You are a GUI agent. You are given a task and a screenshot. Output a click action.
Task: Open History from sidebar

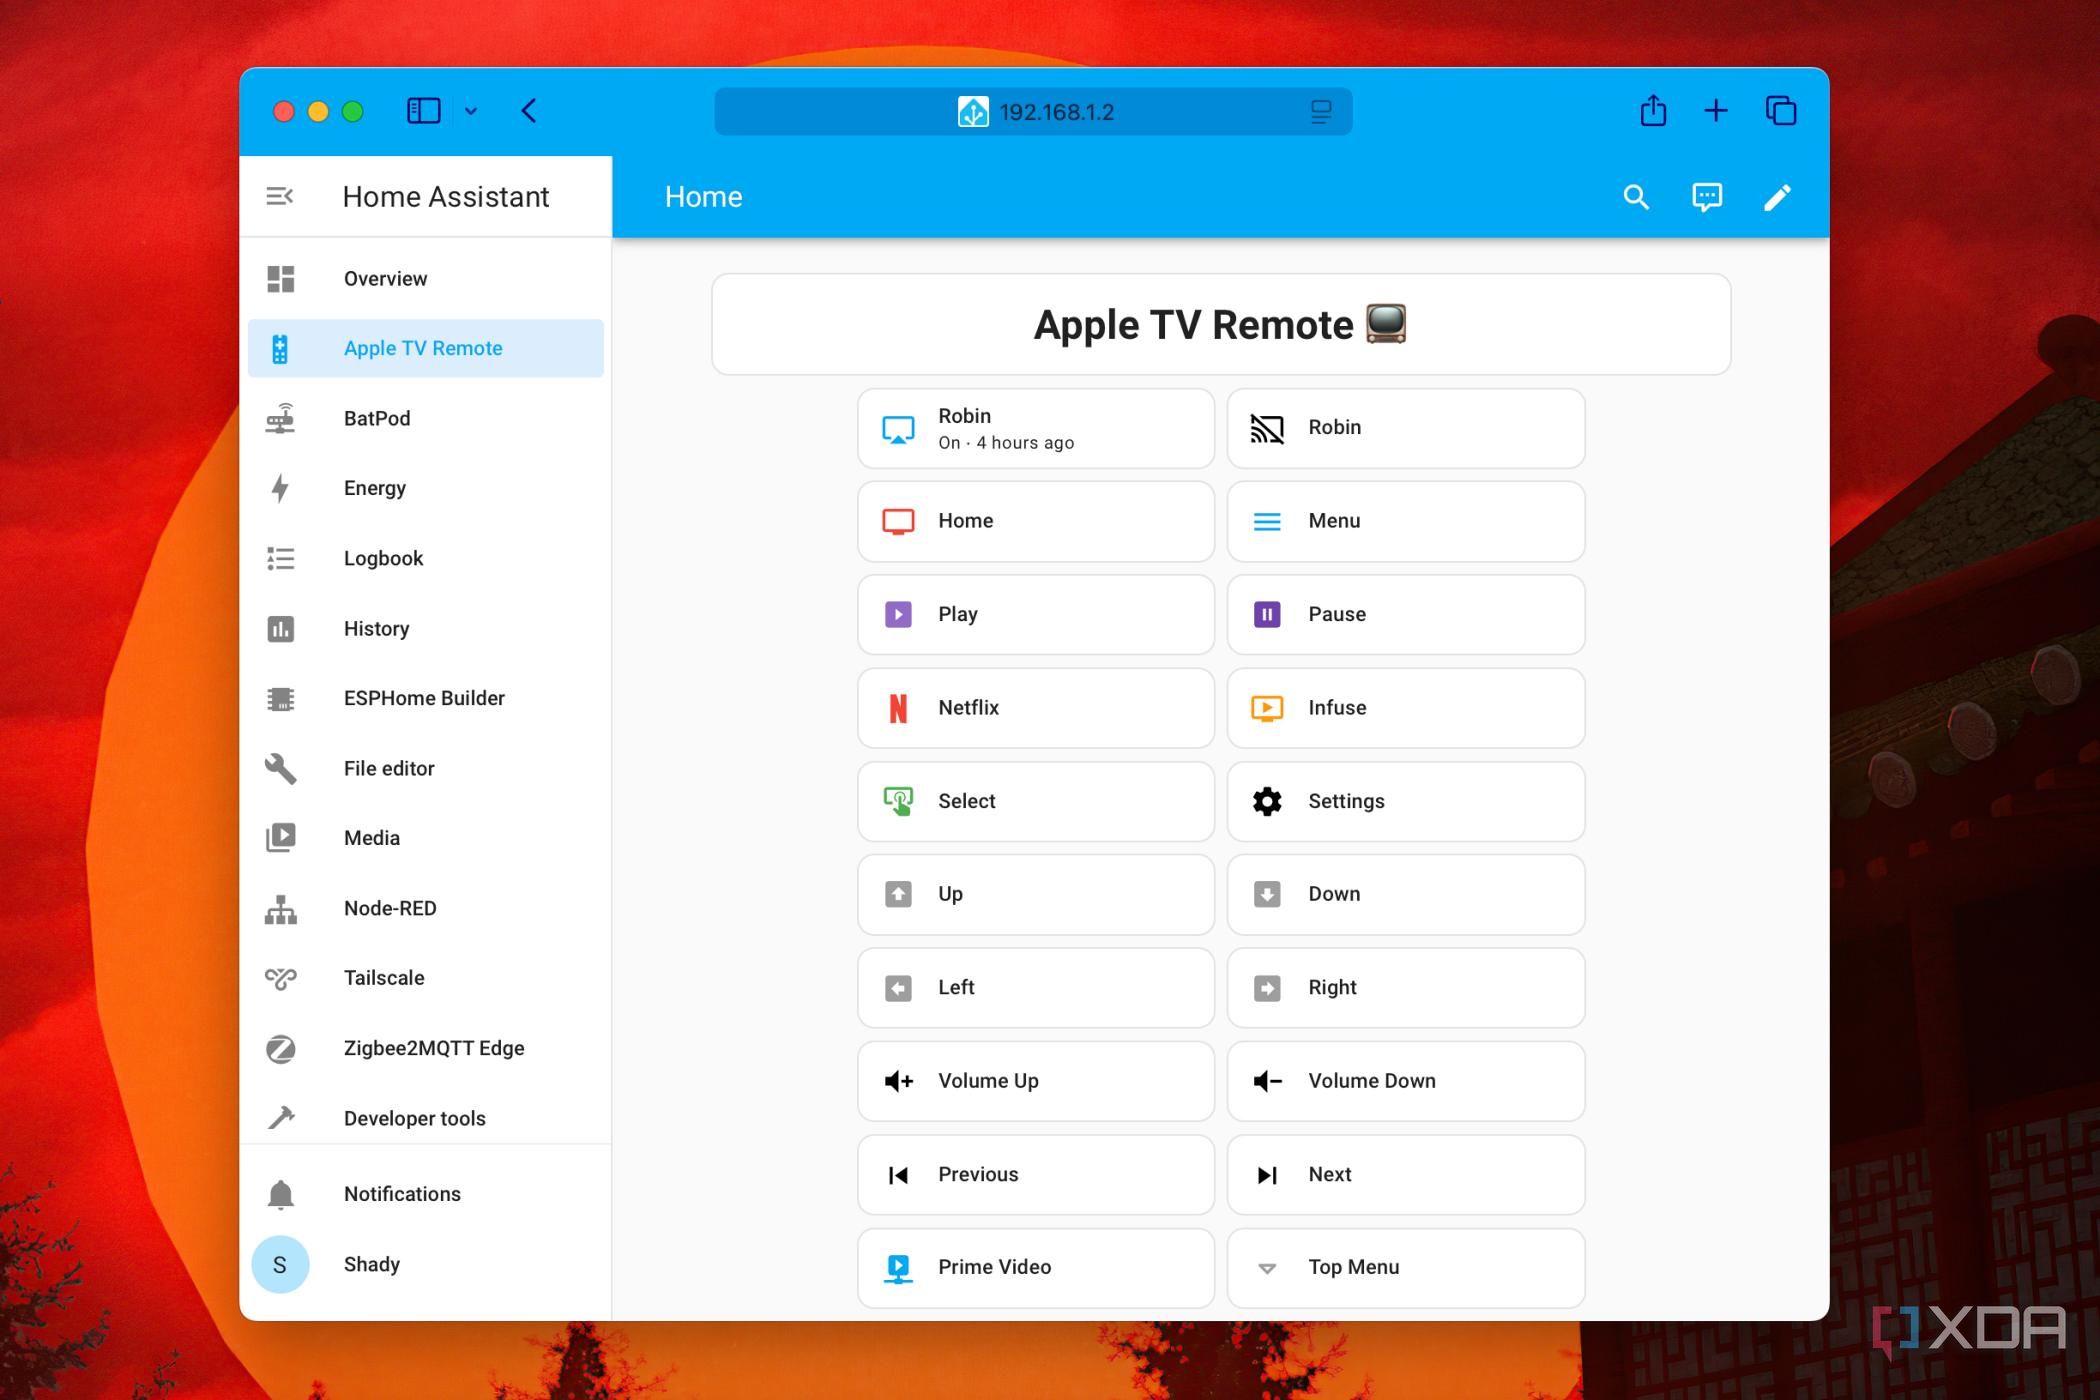426,628
